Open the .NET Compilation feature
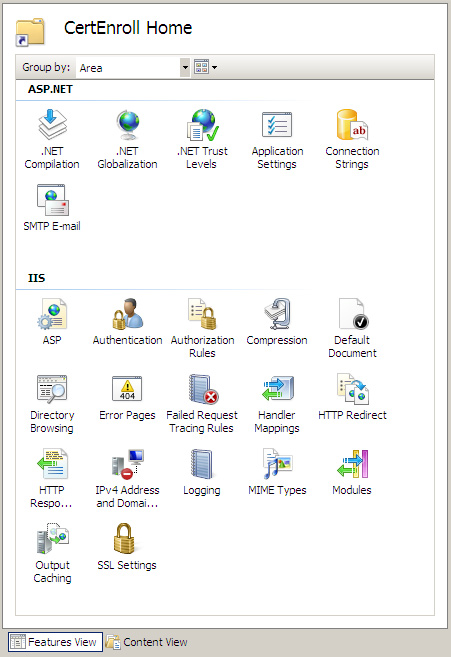Viewport: 451px width, 657px height. (52, 139)
